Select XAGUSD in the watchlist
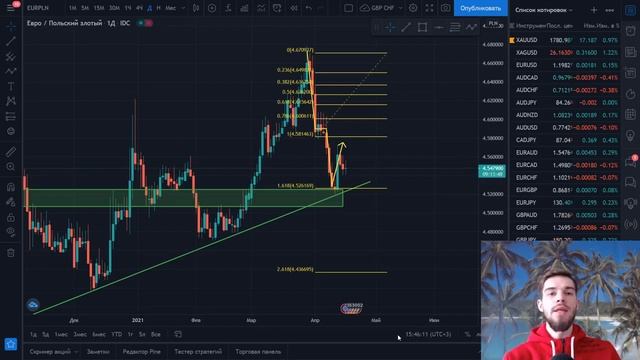640x360 pixels. (x=564, y=53)
